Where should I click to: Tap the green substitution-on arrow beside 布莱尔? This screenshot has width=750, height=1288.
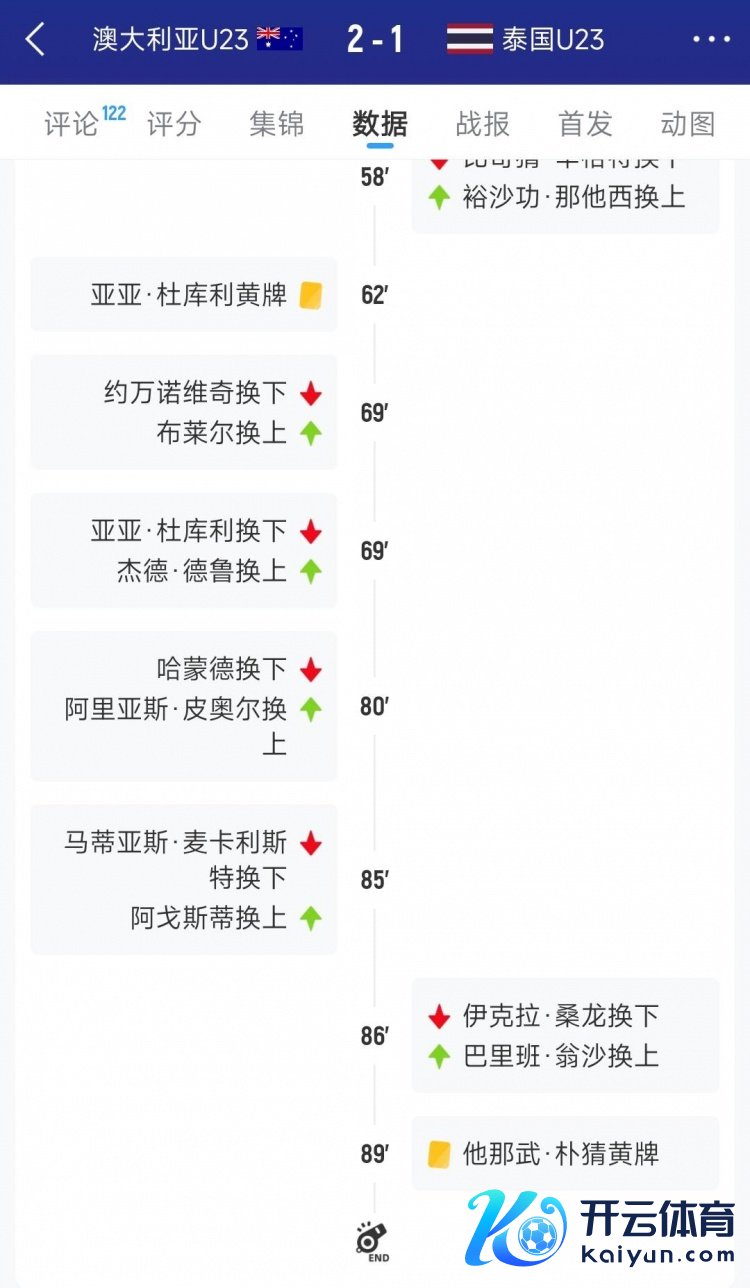click(311, 433)
